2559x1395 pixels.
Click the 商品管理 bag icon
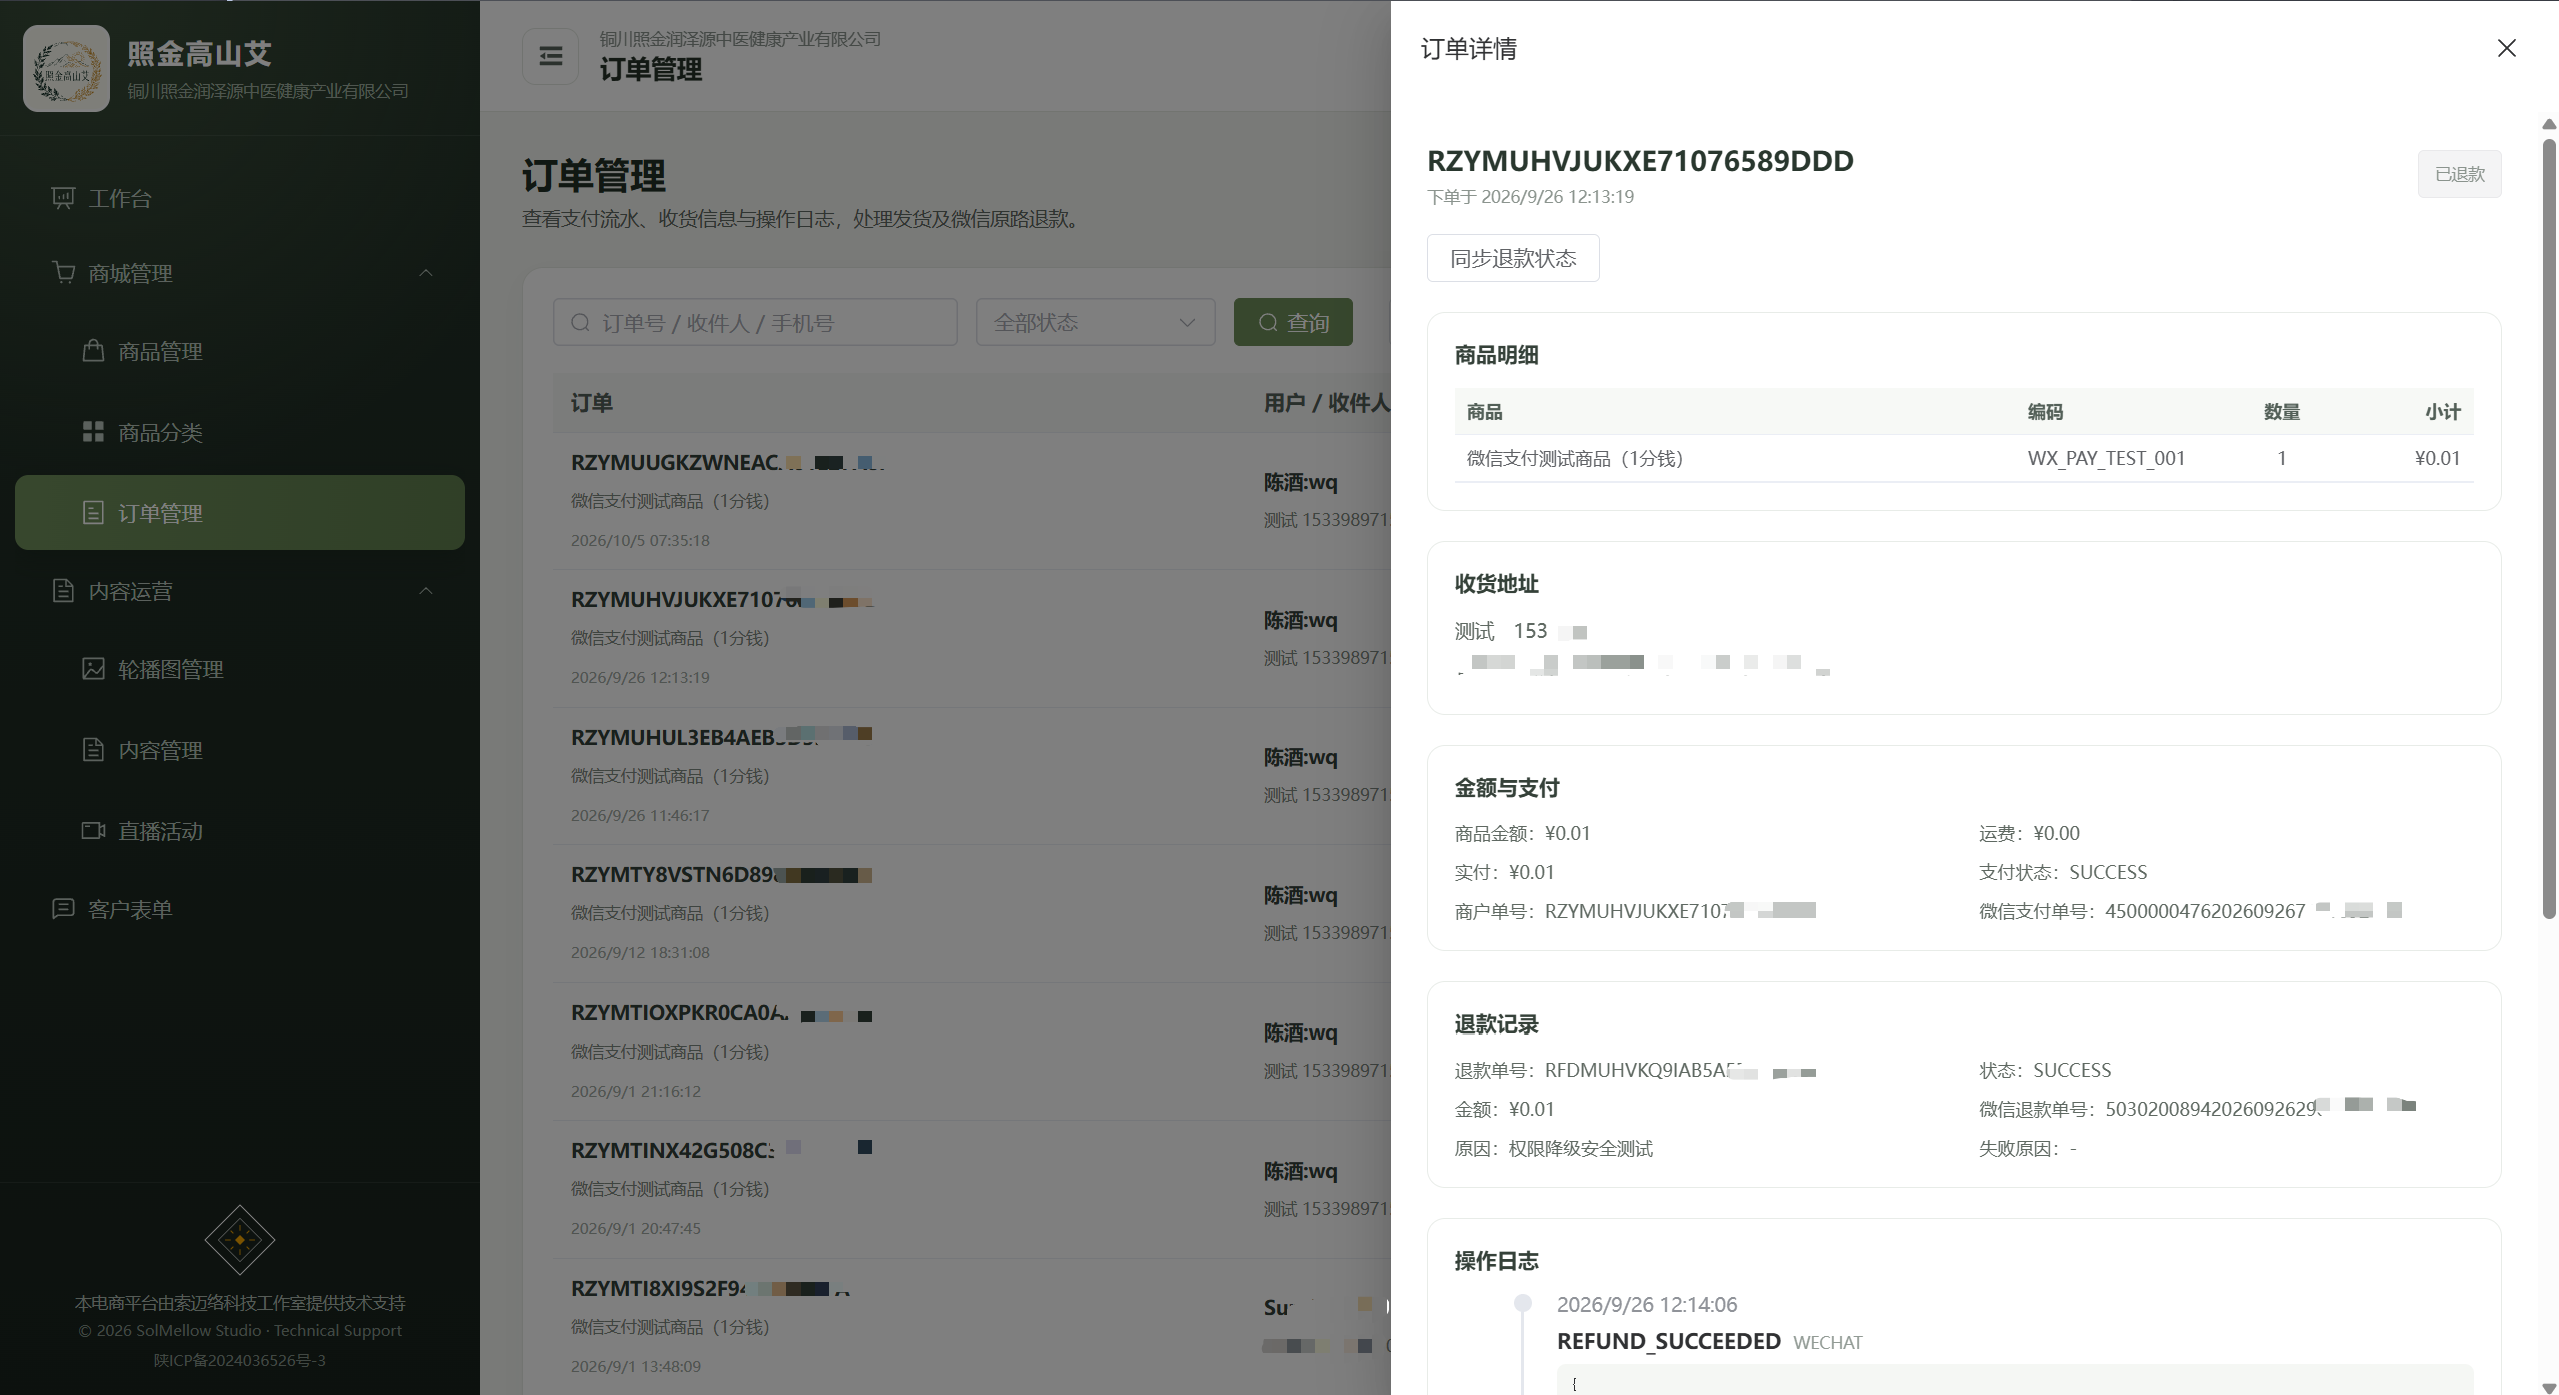tap(93, 350)
